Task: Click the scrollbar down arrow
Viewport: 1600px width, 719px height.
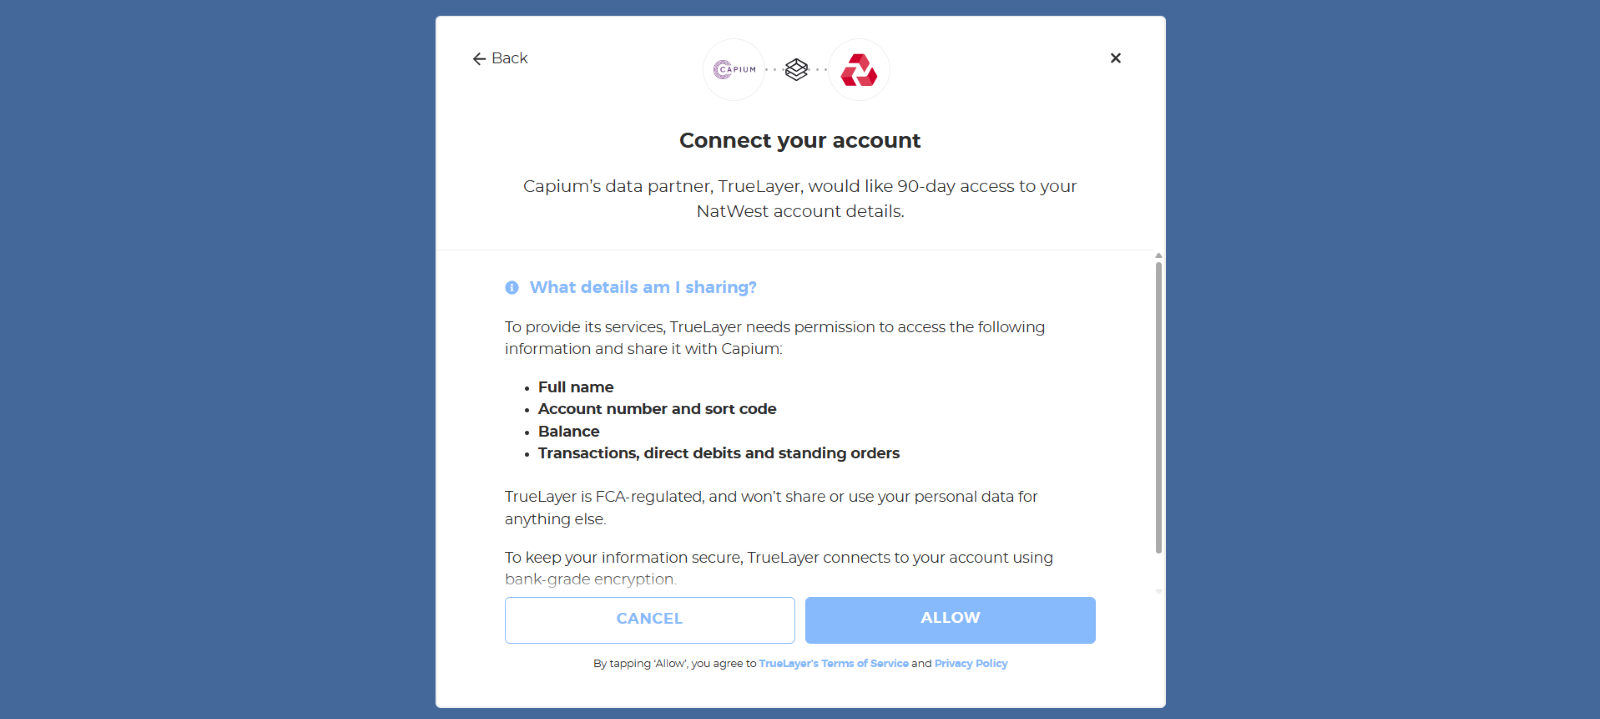Action: point(1159,591)
